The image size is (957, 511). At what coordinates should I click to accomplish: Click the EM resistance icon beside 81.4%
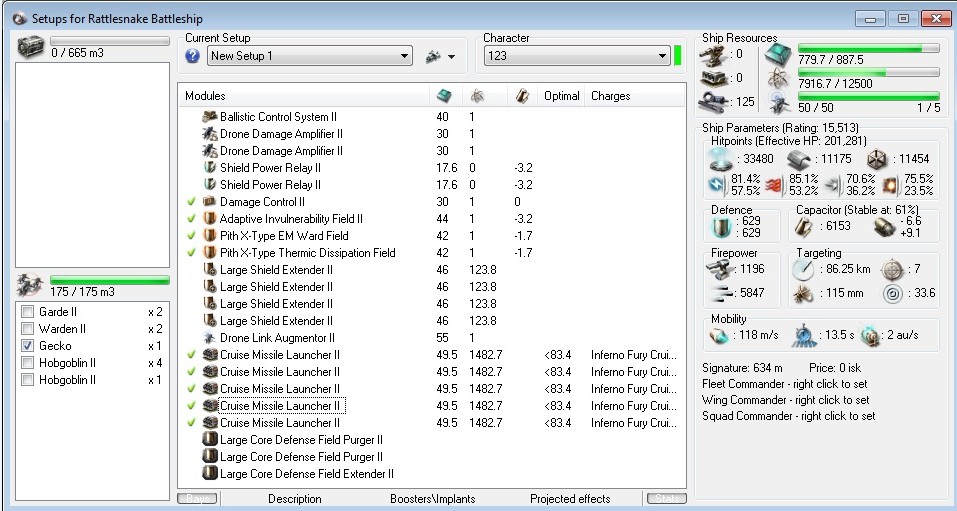click(x=717, y=185)
